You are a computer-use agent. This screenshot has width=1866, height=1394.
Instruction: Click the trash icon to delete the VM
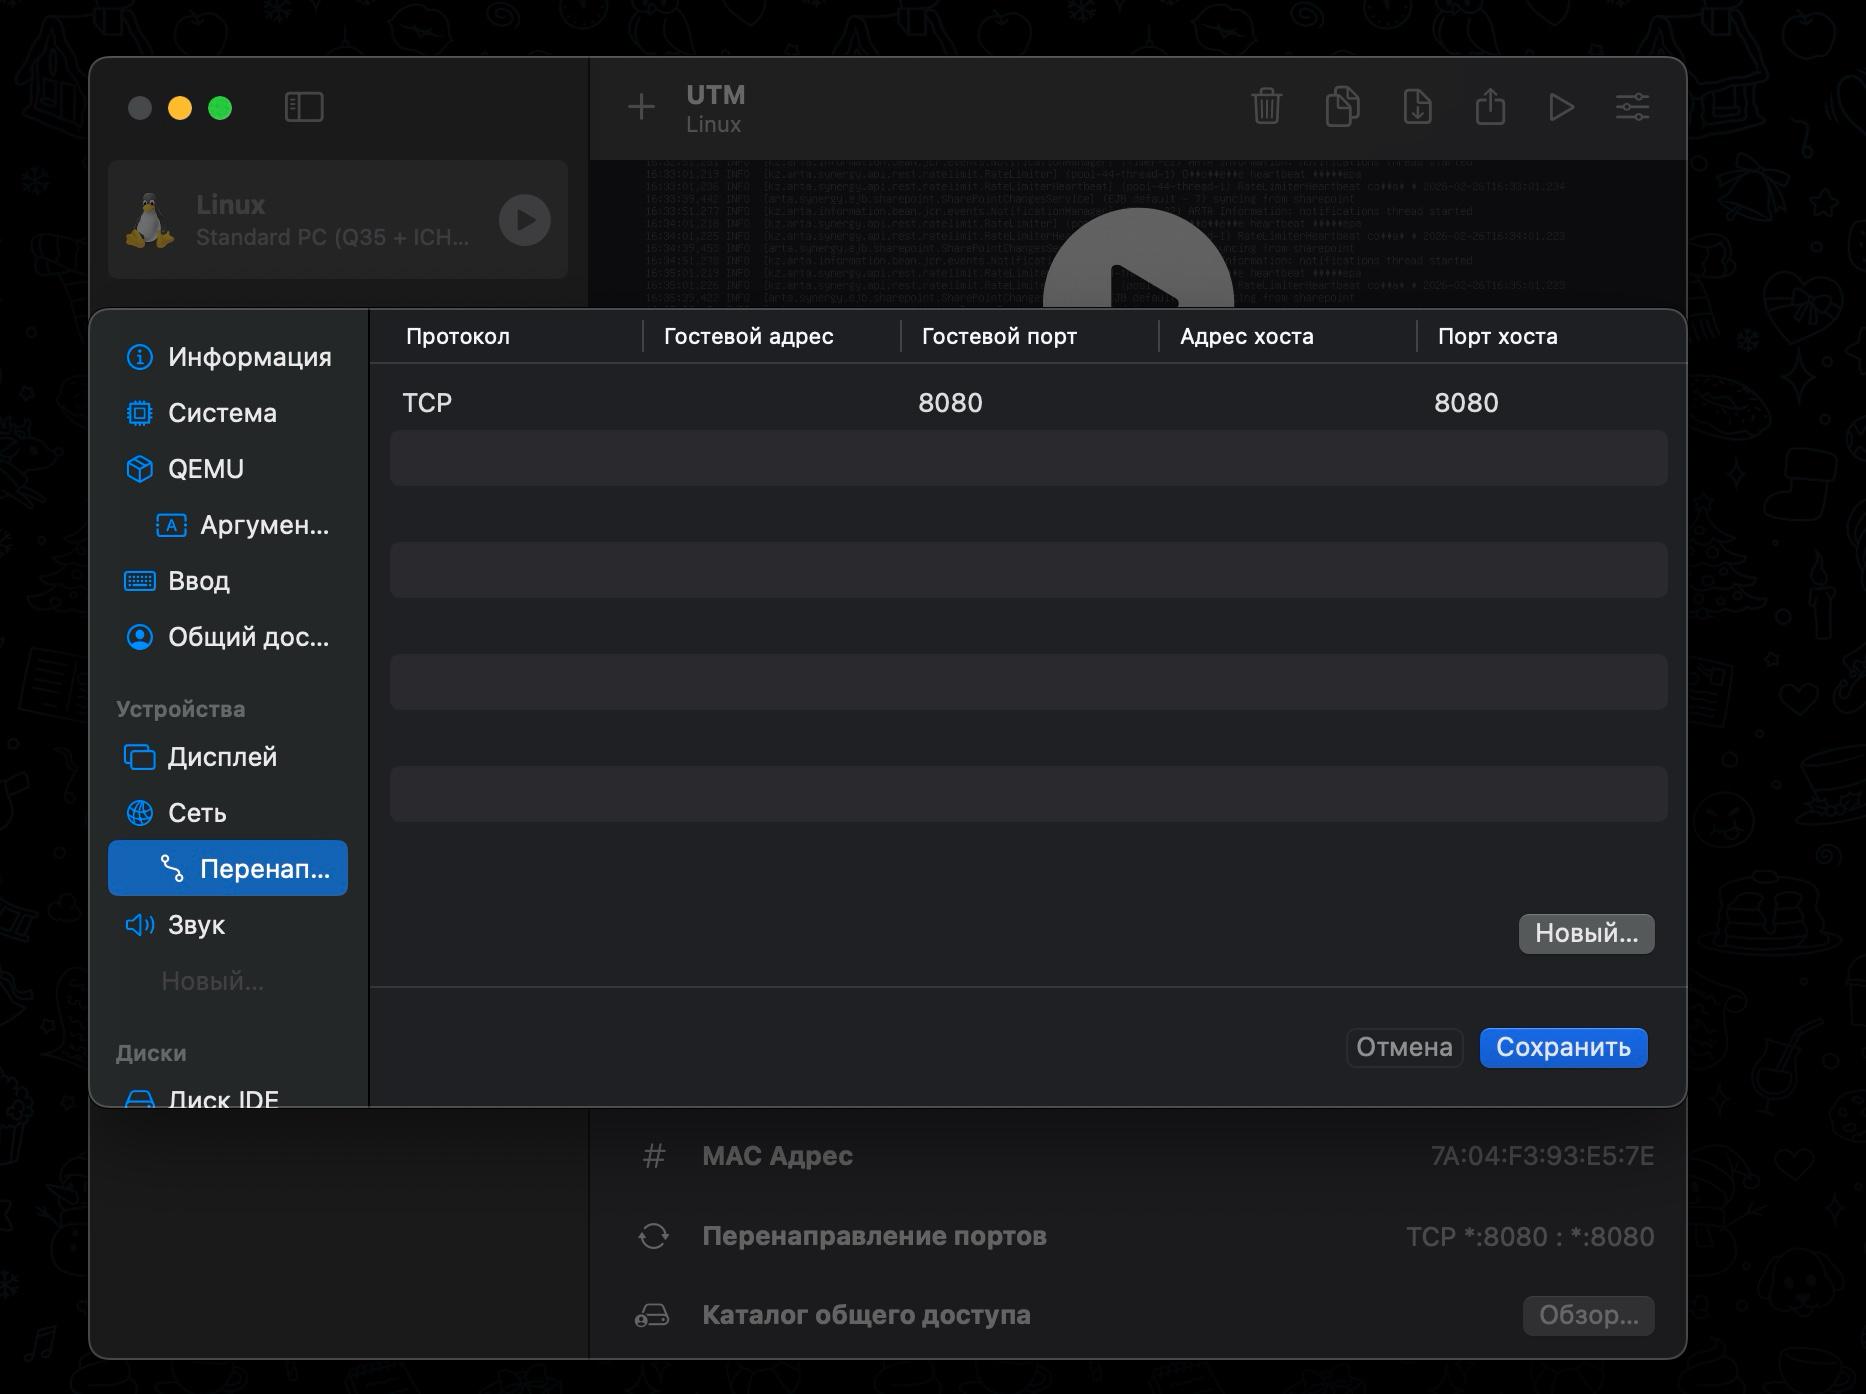pyautogui.click(x=1266, y=107)
